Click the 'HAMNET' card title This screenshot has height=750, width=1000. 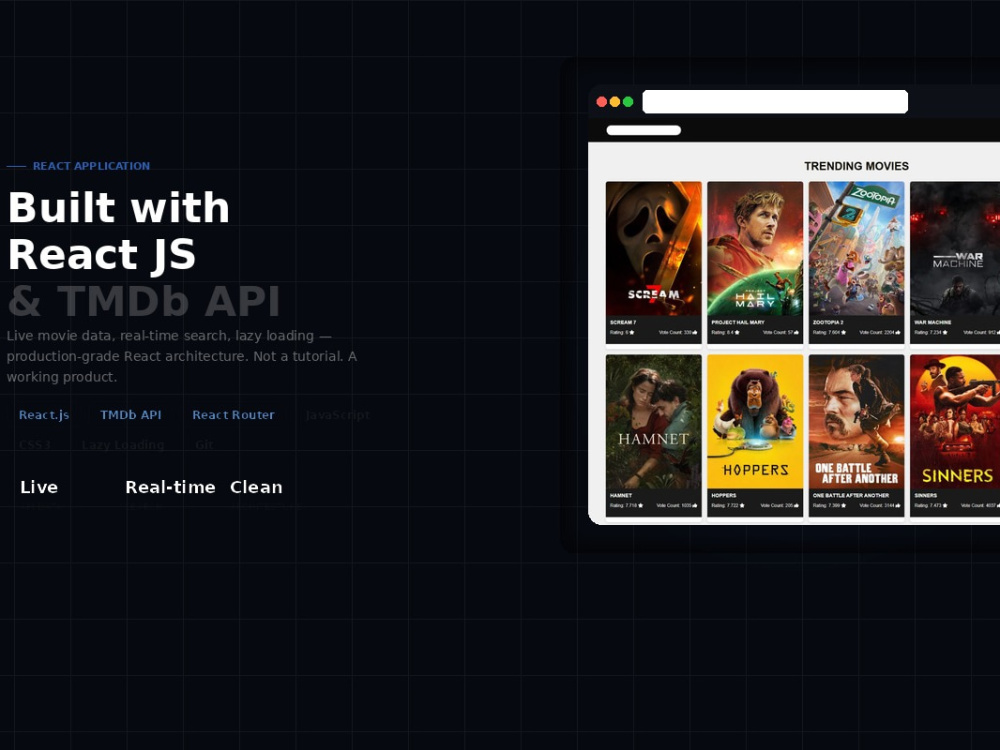coord(621,496)
